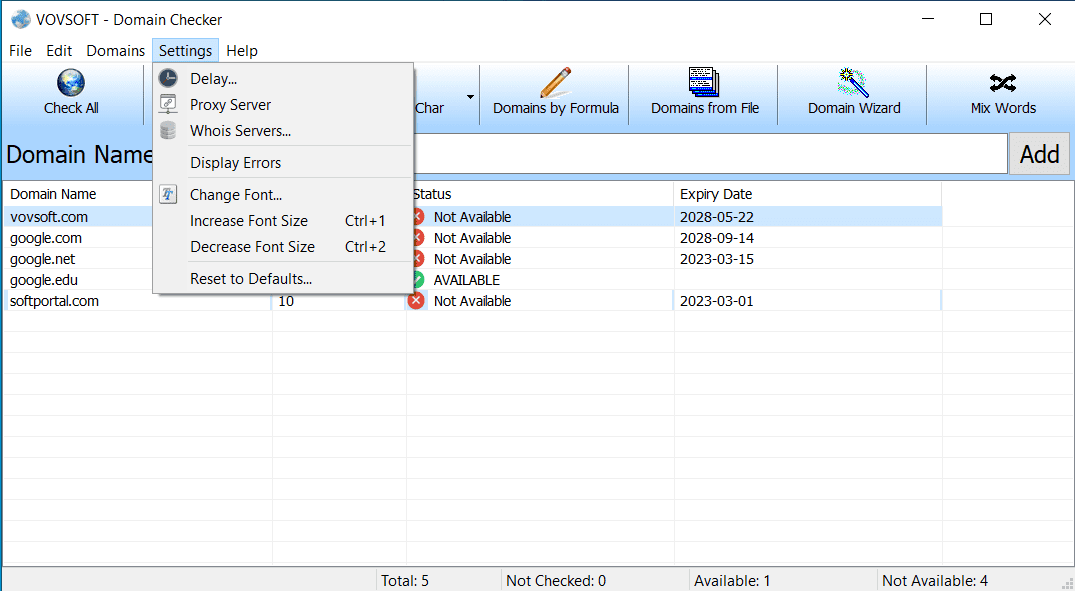Click the Check All globe icon
The height and width of the screenshot is (591, 1075).
click(x=71, y=82)
